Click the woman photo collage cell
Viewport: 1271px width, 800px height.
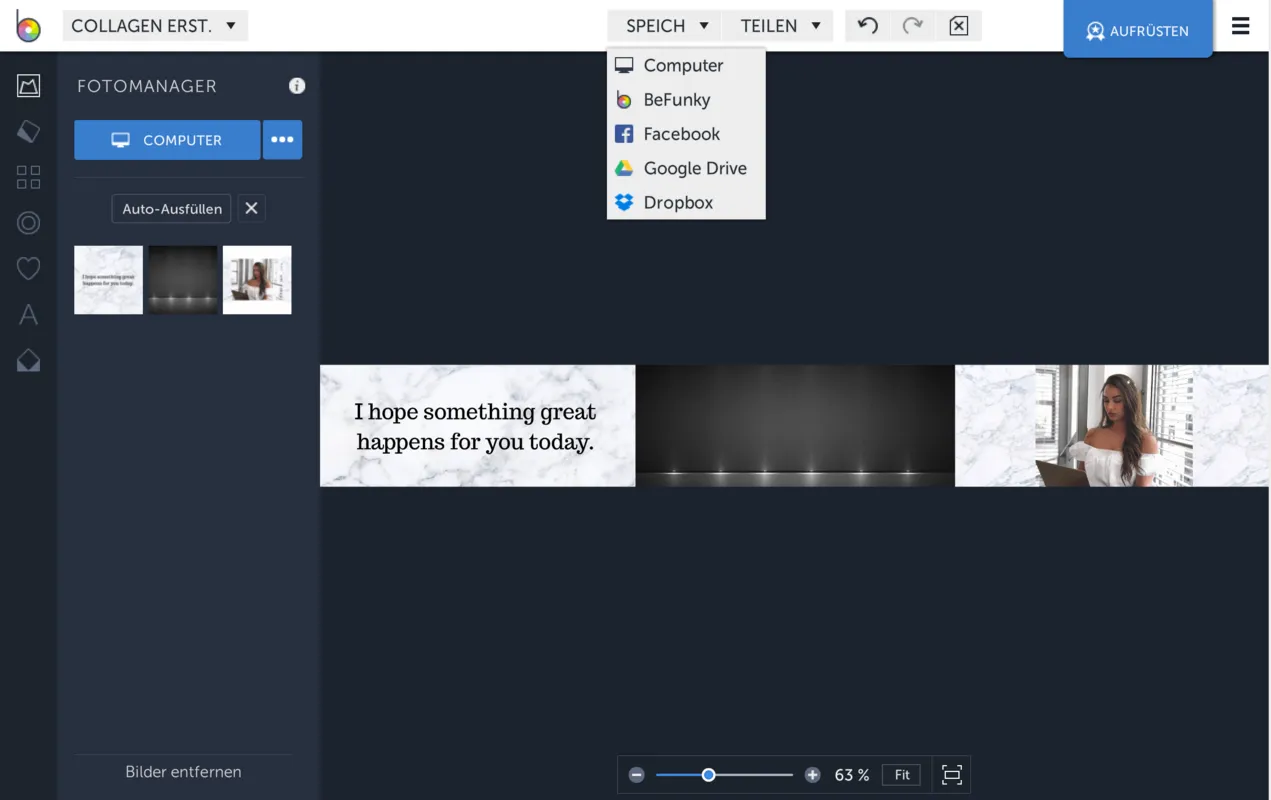[x=1112, y=426]
